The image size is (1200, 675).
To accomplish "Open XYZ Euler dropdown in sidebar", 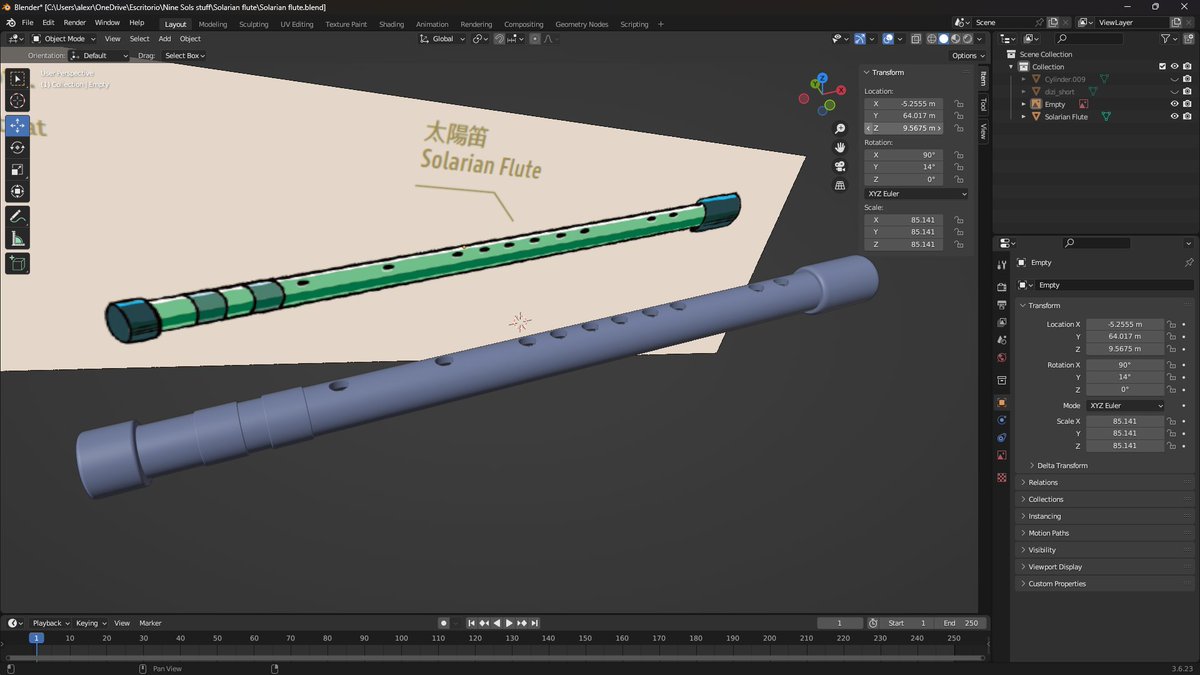I will pyautogui.click(x=916, y=194).
